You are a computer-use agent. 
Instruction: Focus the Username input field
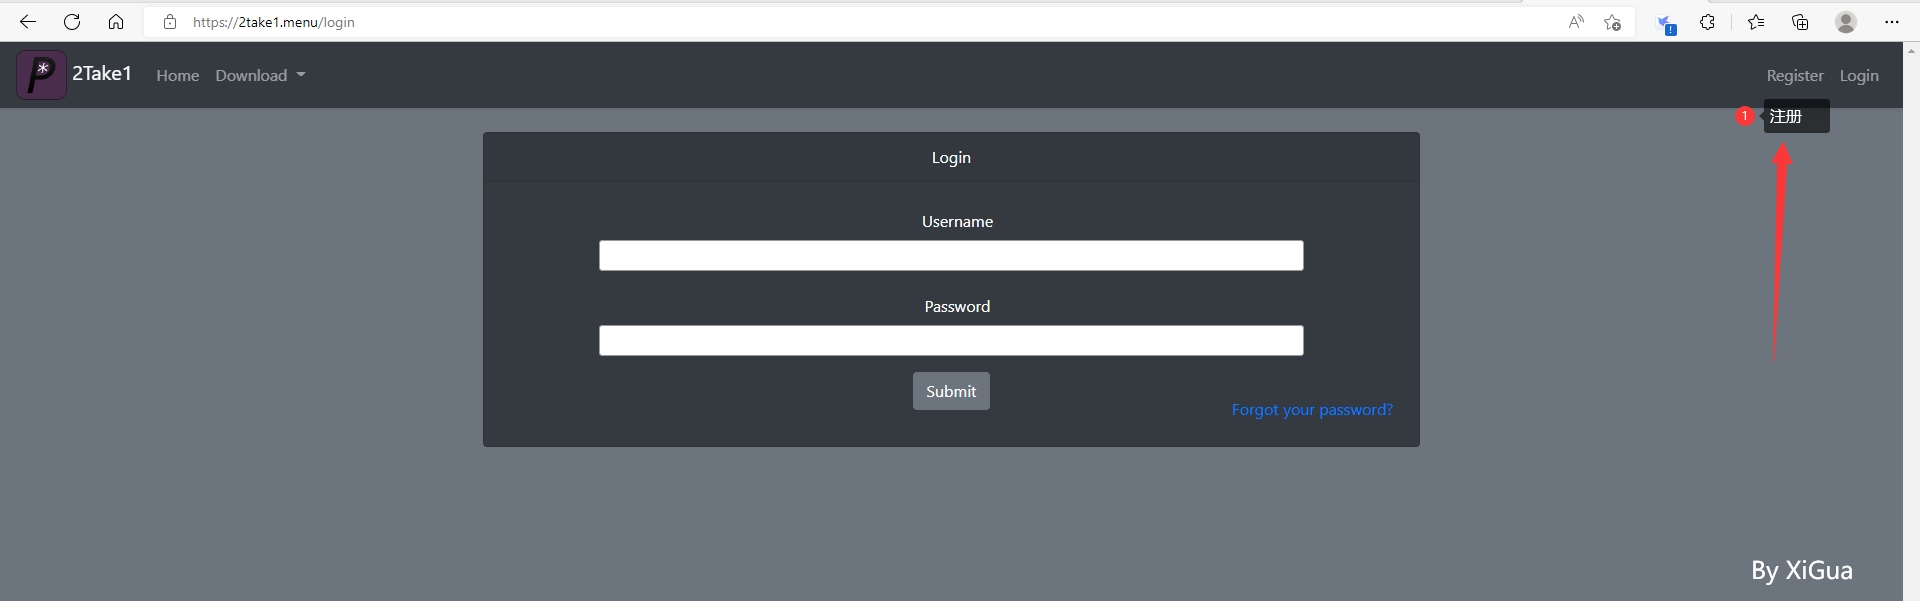point(950,256)
